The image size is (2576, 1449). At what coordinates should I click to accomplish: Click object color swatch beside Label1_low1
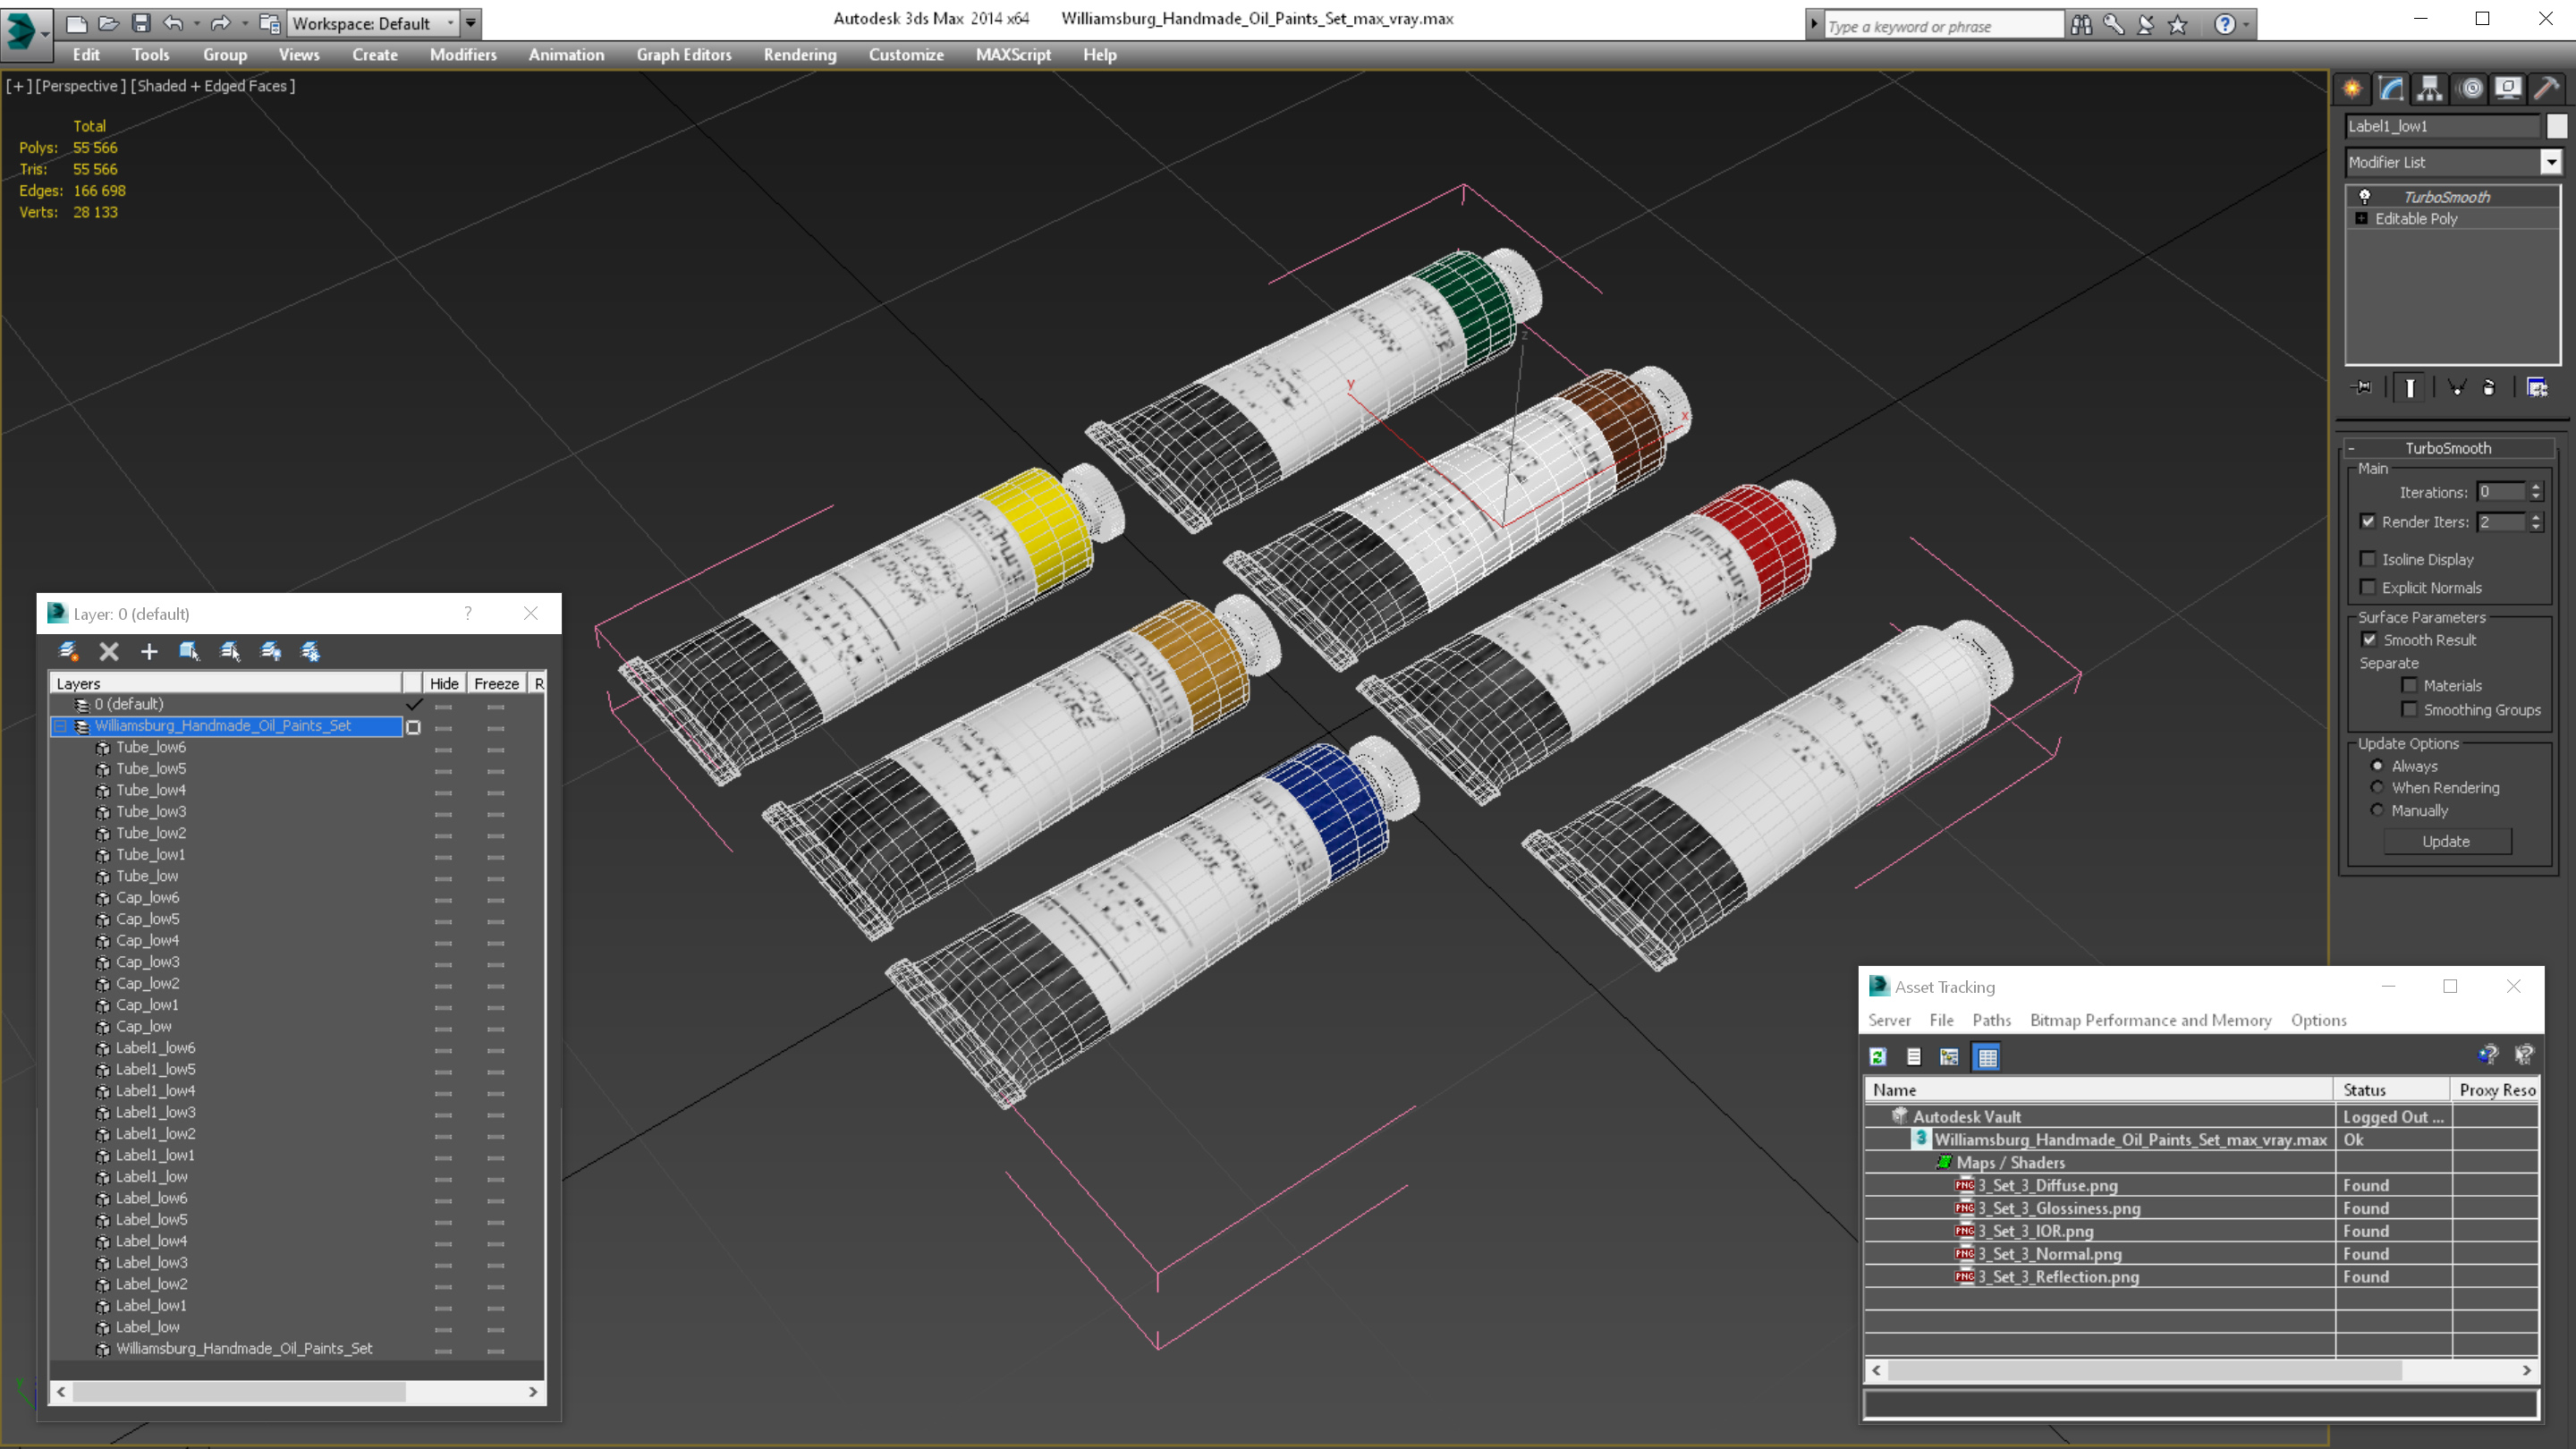[2556, 126]
